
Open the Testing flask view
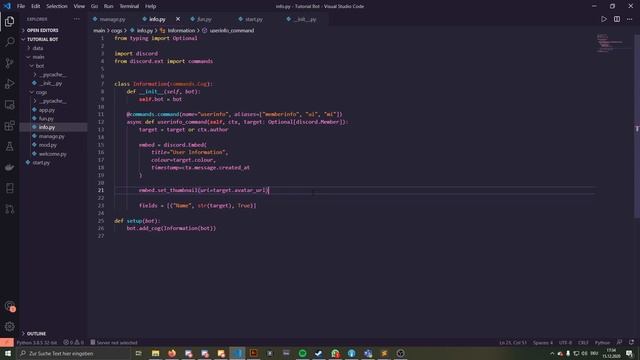[x=9, y=147]
